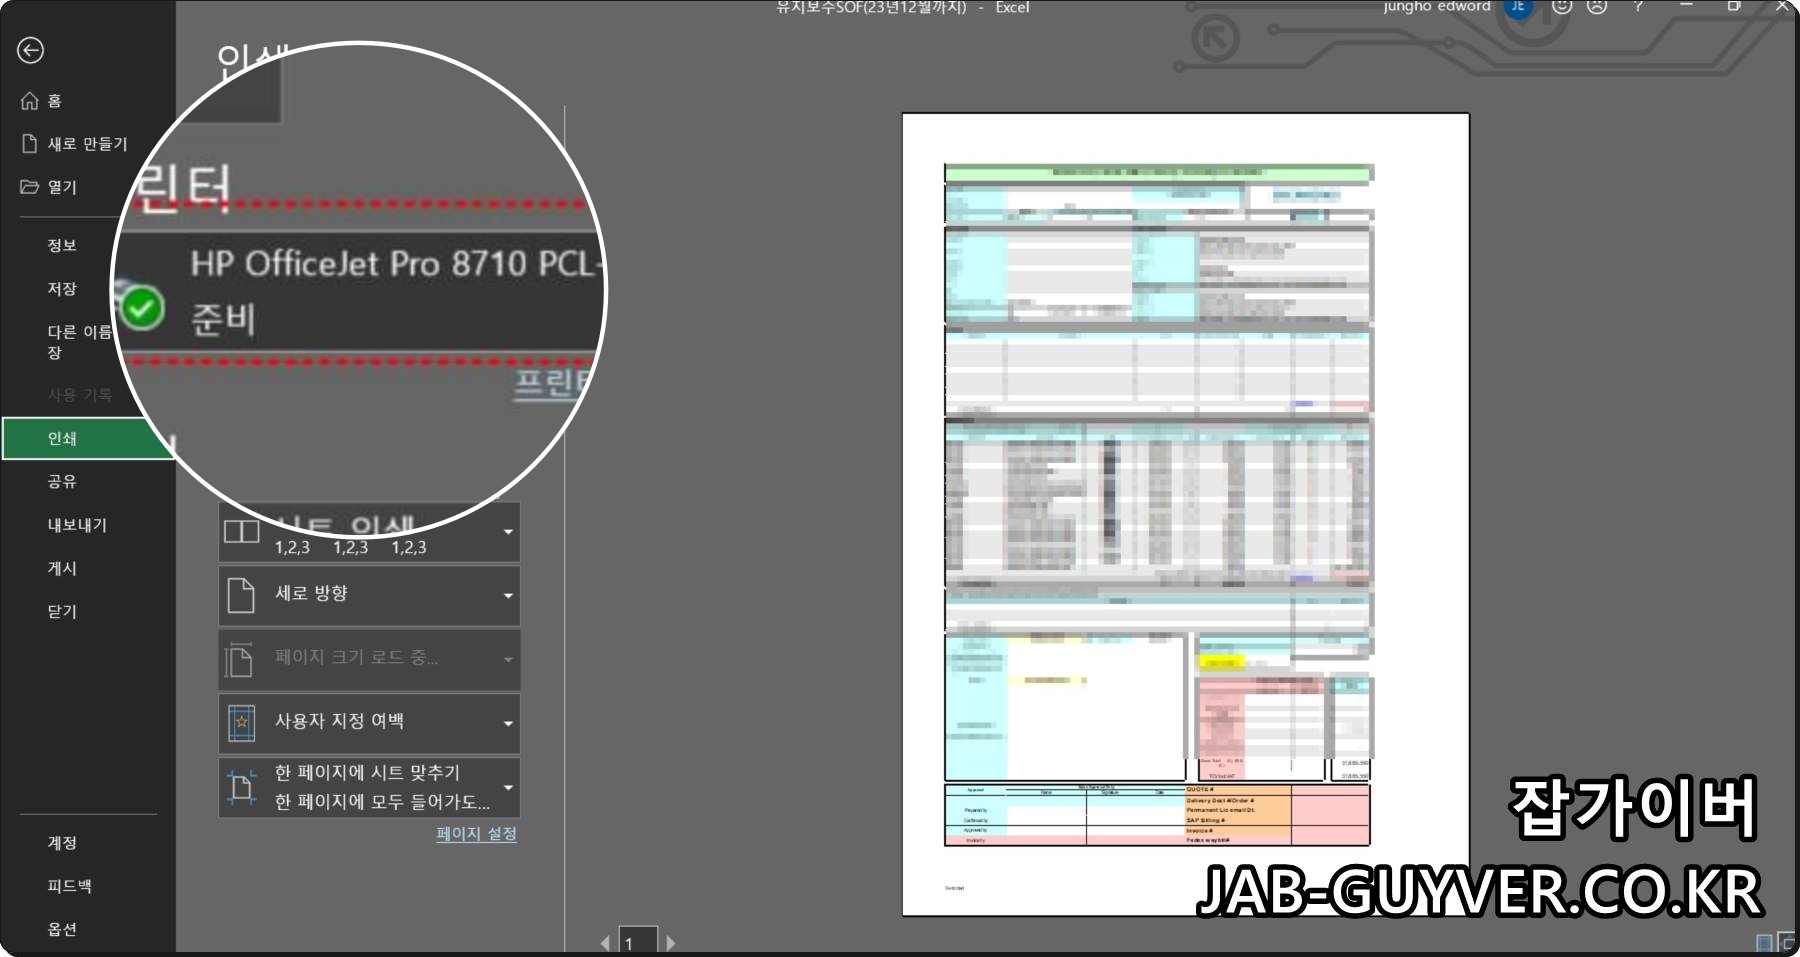Viewport: 1800px width, 957px height.
Task: Open the 게시 (Publish) option
Action: 62,567
